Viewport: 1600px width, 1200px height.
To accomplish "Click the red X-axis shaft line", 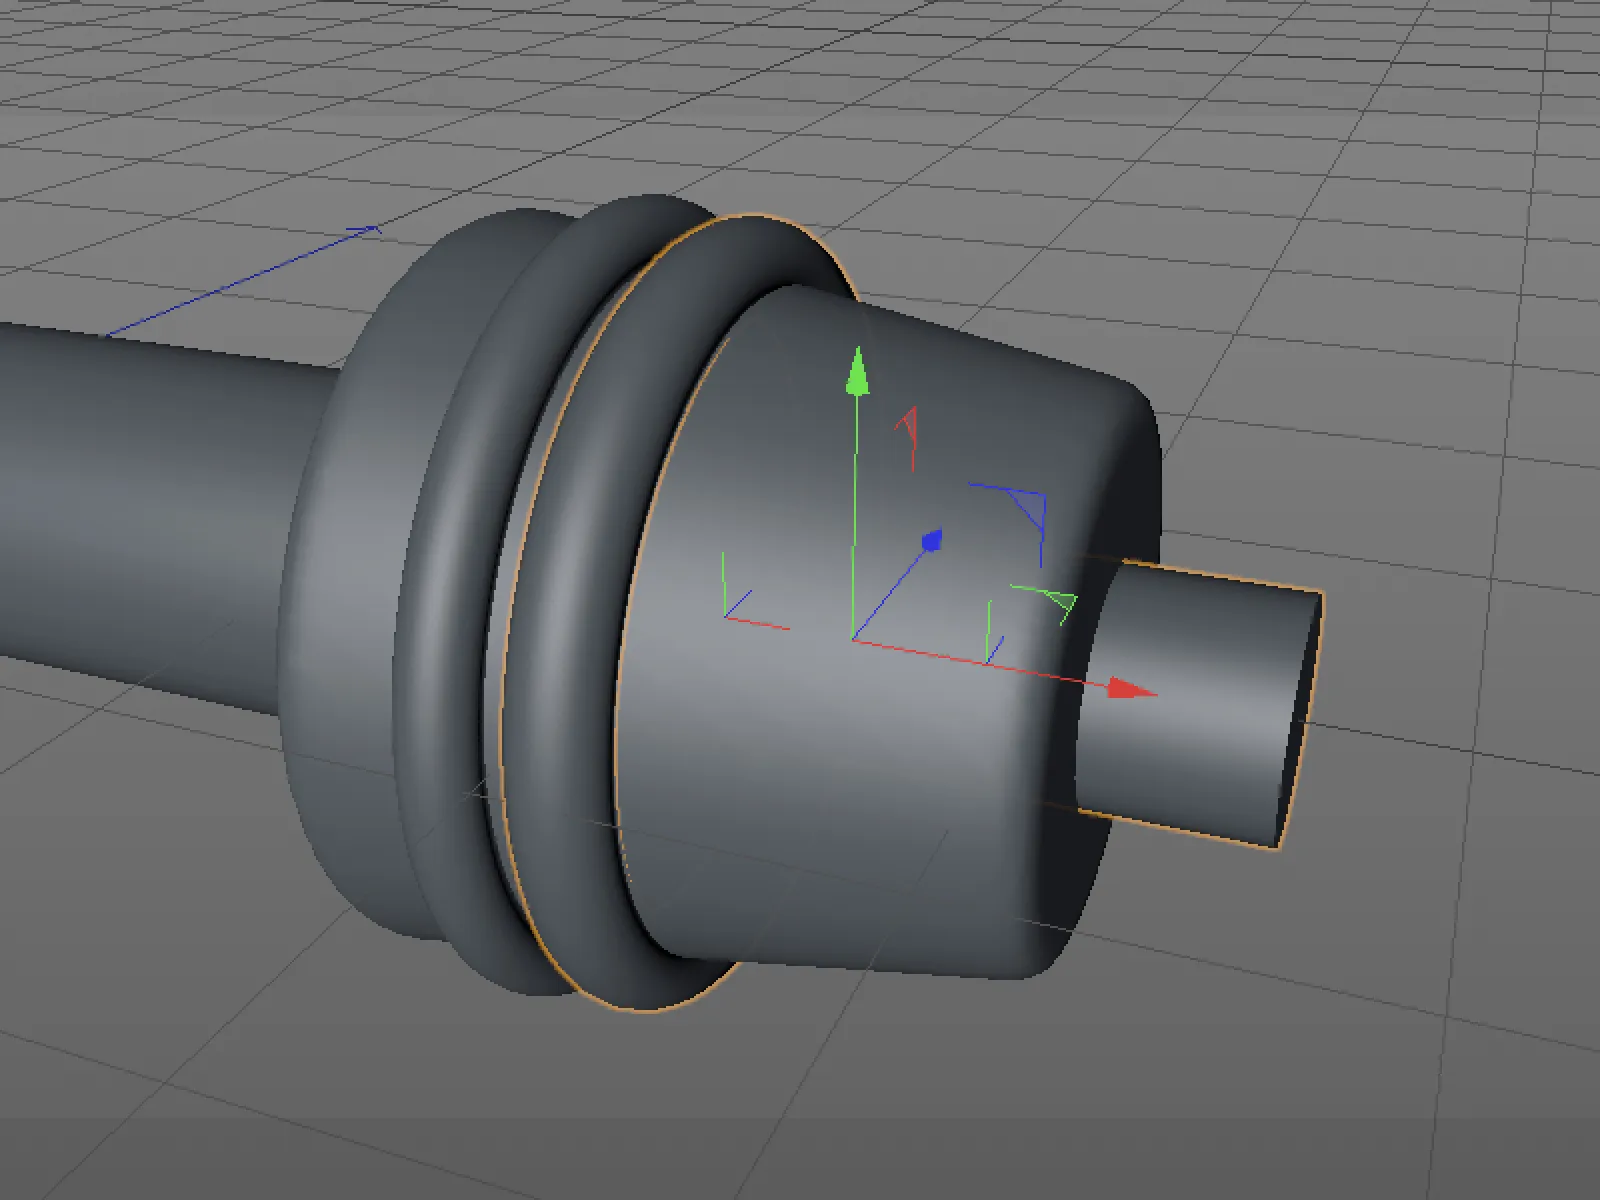I will click(980, 663).
